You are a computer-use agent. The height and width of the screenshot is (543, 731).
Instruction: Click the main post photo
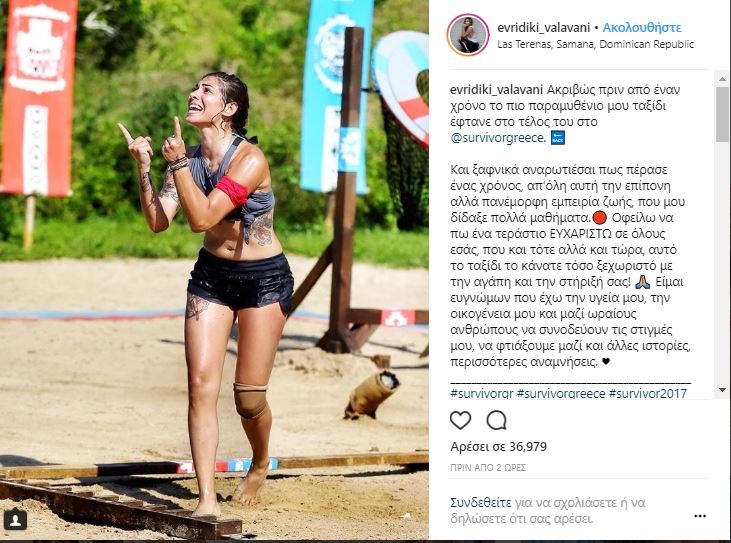click(x=214, y=270)
